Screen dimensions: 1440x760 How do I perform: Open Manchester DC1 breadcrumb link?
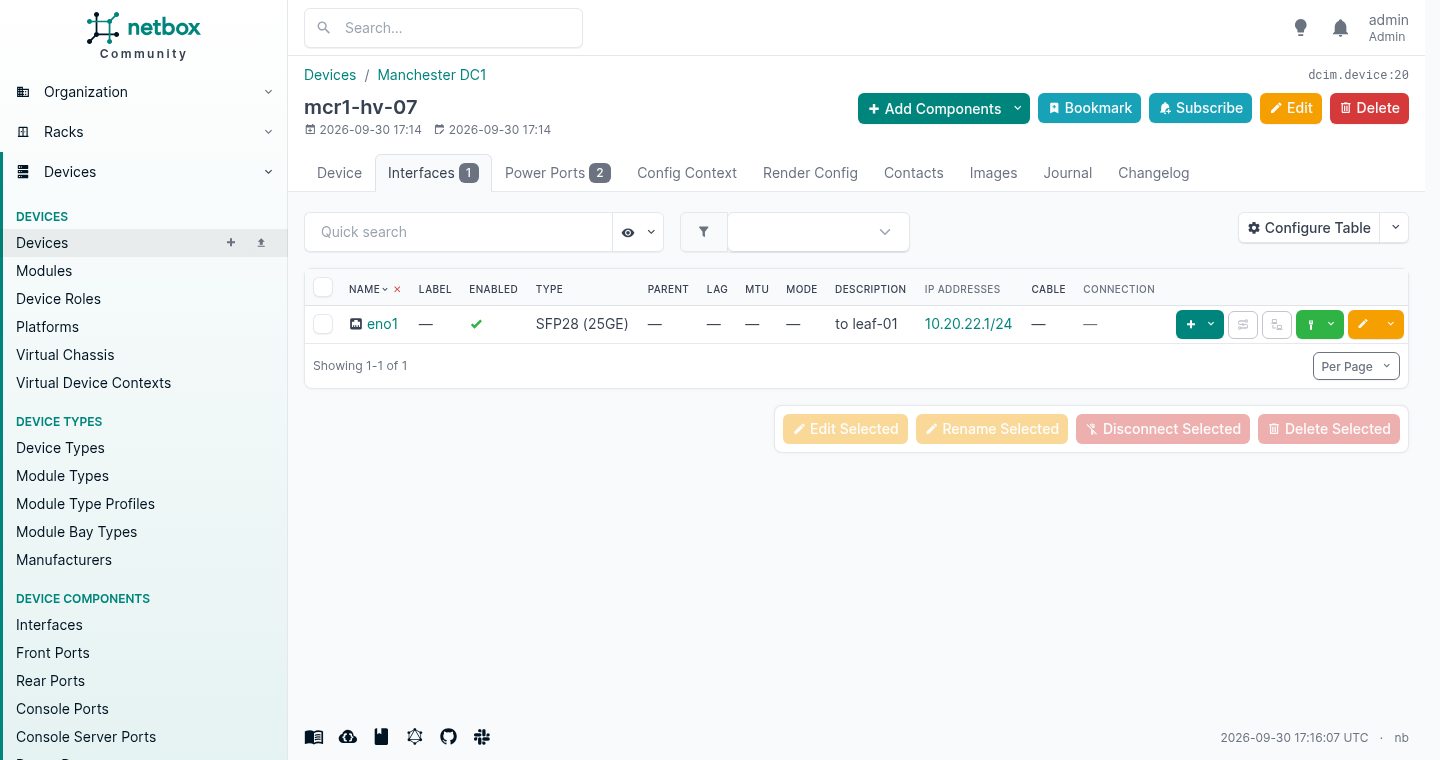(x=432, y=75)
